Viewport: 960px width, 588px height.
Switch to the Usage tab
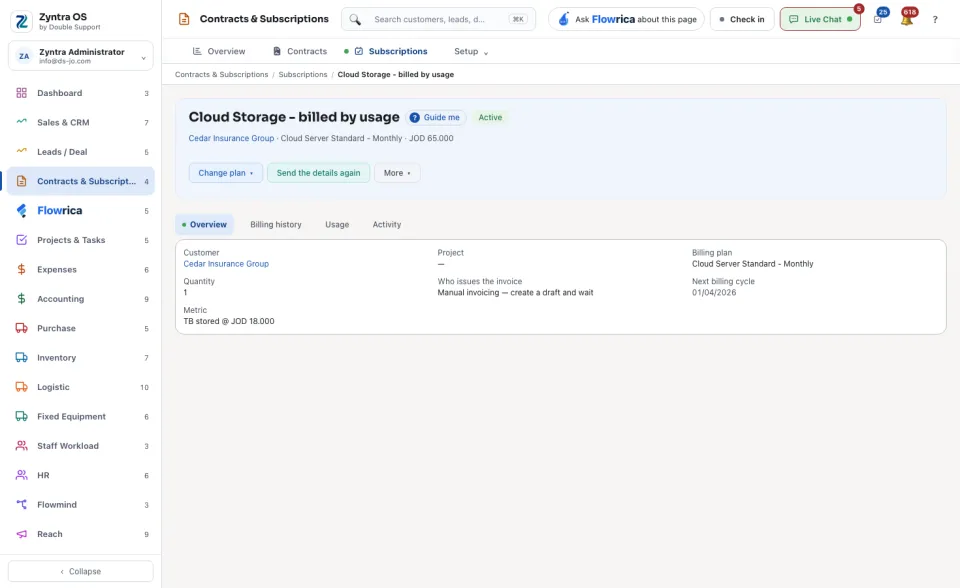[337, 224]
